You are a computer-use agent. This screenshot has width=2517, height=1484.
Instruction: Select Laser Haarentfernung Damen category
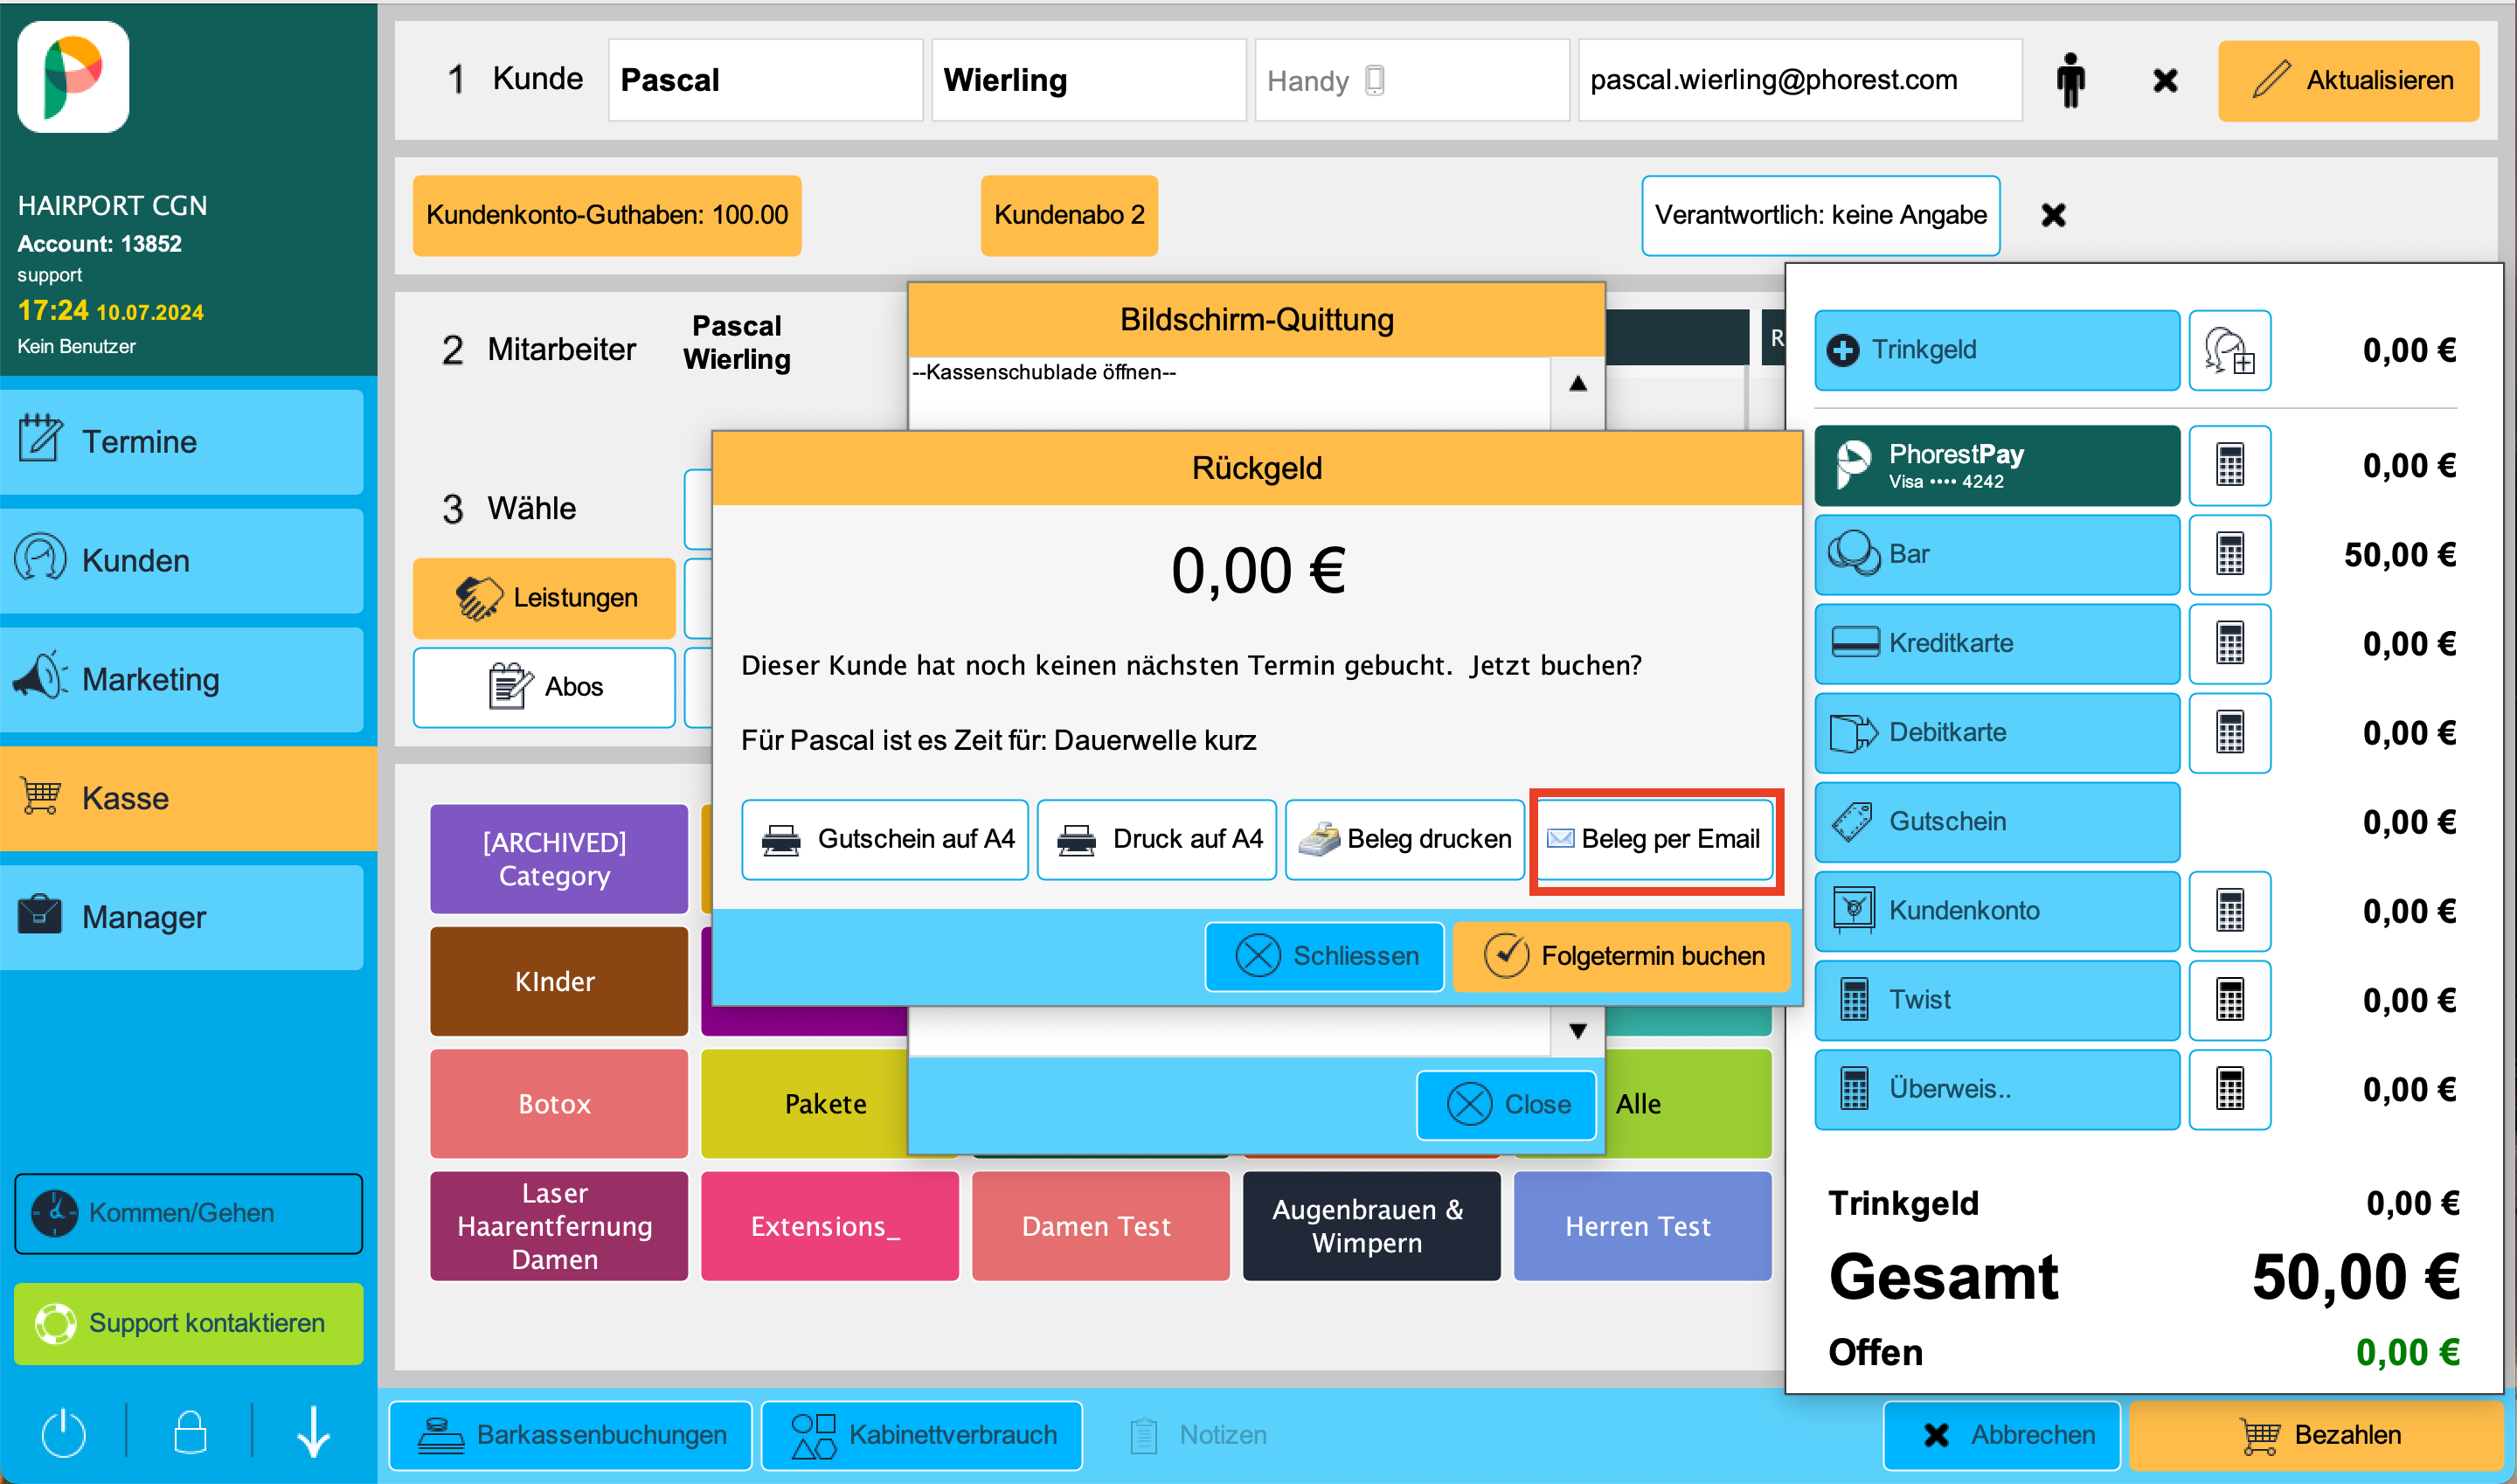click(x=558, y=1226)
